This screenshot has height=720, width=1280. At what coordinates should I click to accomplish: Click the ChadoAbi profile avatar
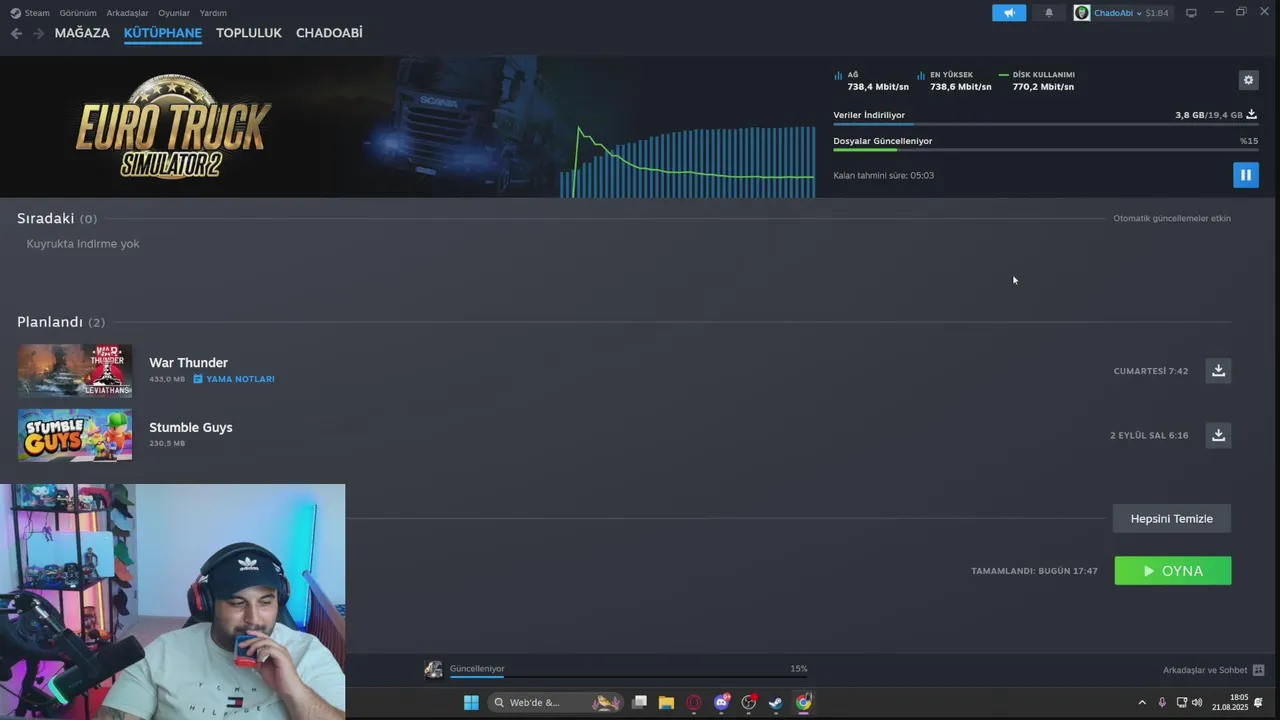1082,13
